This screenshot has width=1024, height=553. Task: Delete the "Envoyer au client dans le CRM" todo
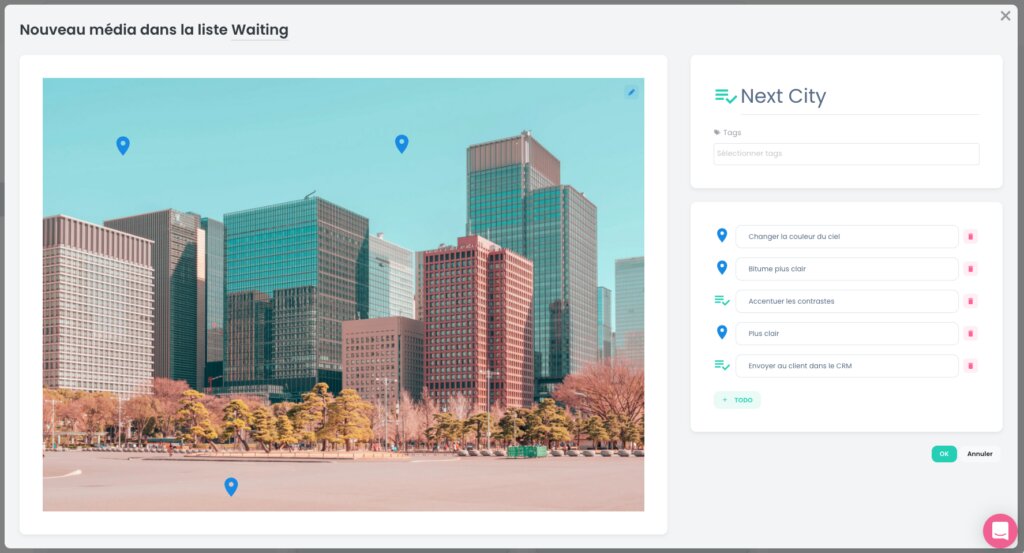click(x=970, y=366)
